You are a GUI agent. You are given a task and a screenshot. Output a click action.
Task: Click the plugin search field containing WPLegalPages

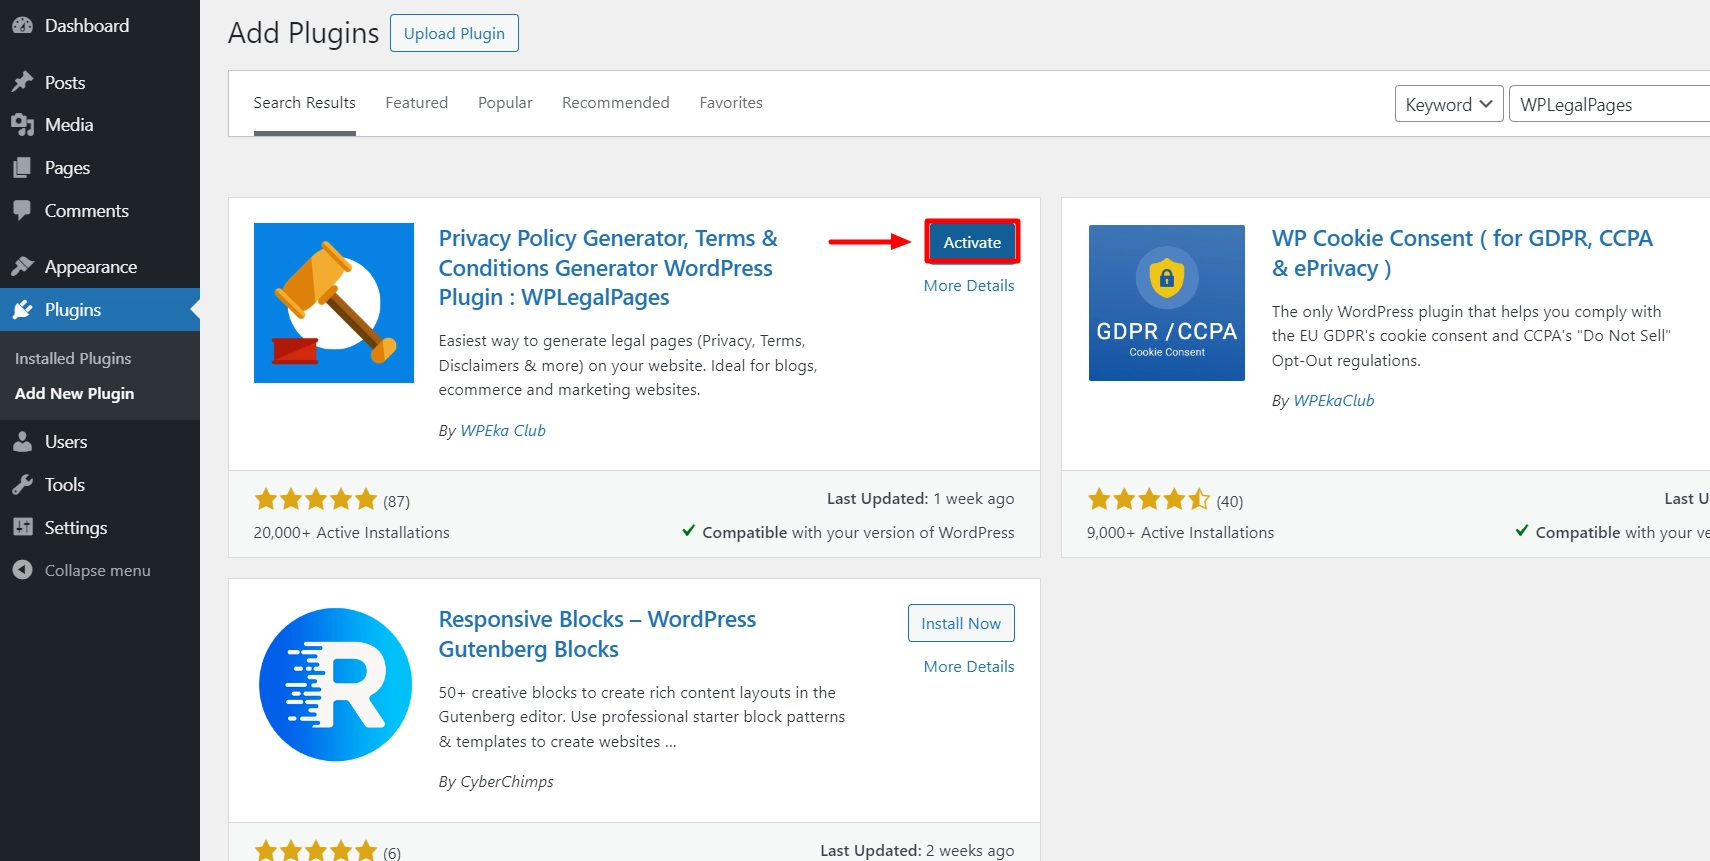coord(1609,104)
